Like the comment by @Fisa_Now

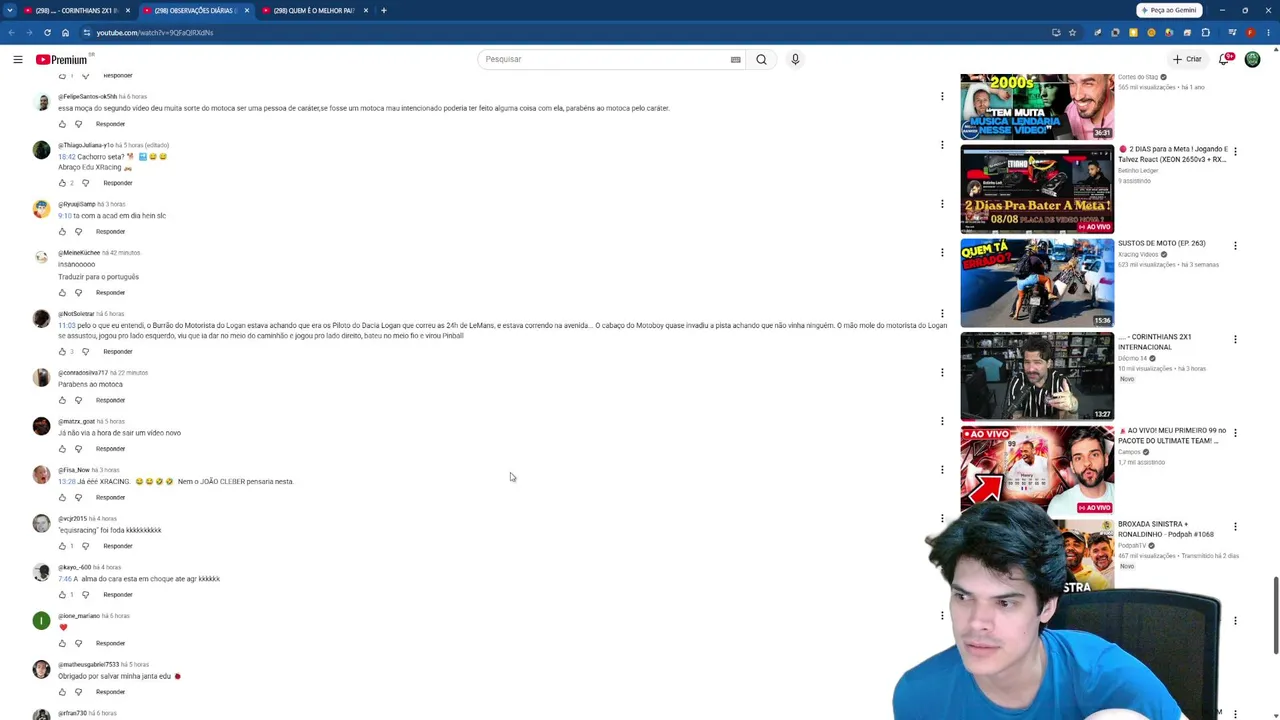pyautogui.click(x=62, y=497)
